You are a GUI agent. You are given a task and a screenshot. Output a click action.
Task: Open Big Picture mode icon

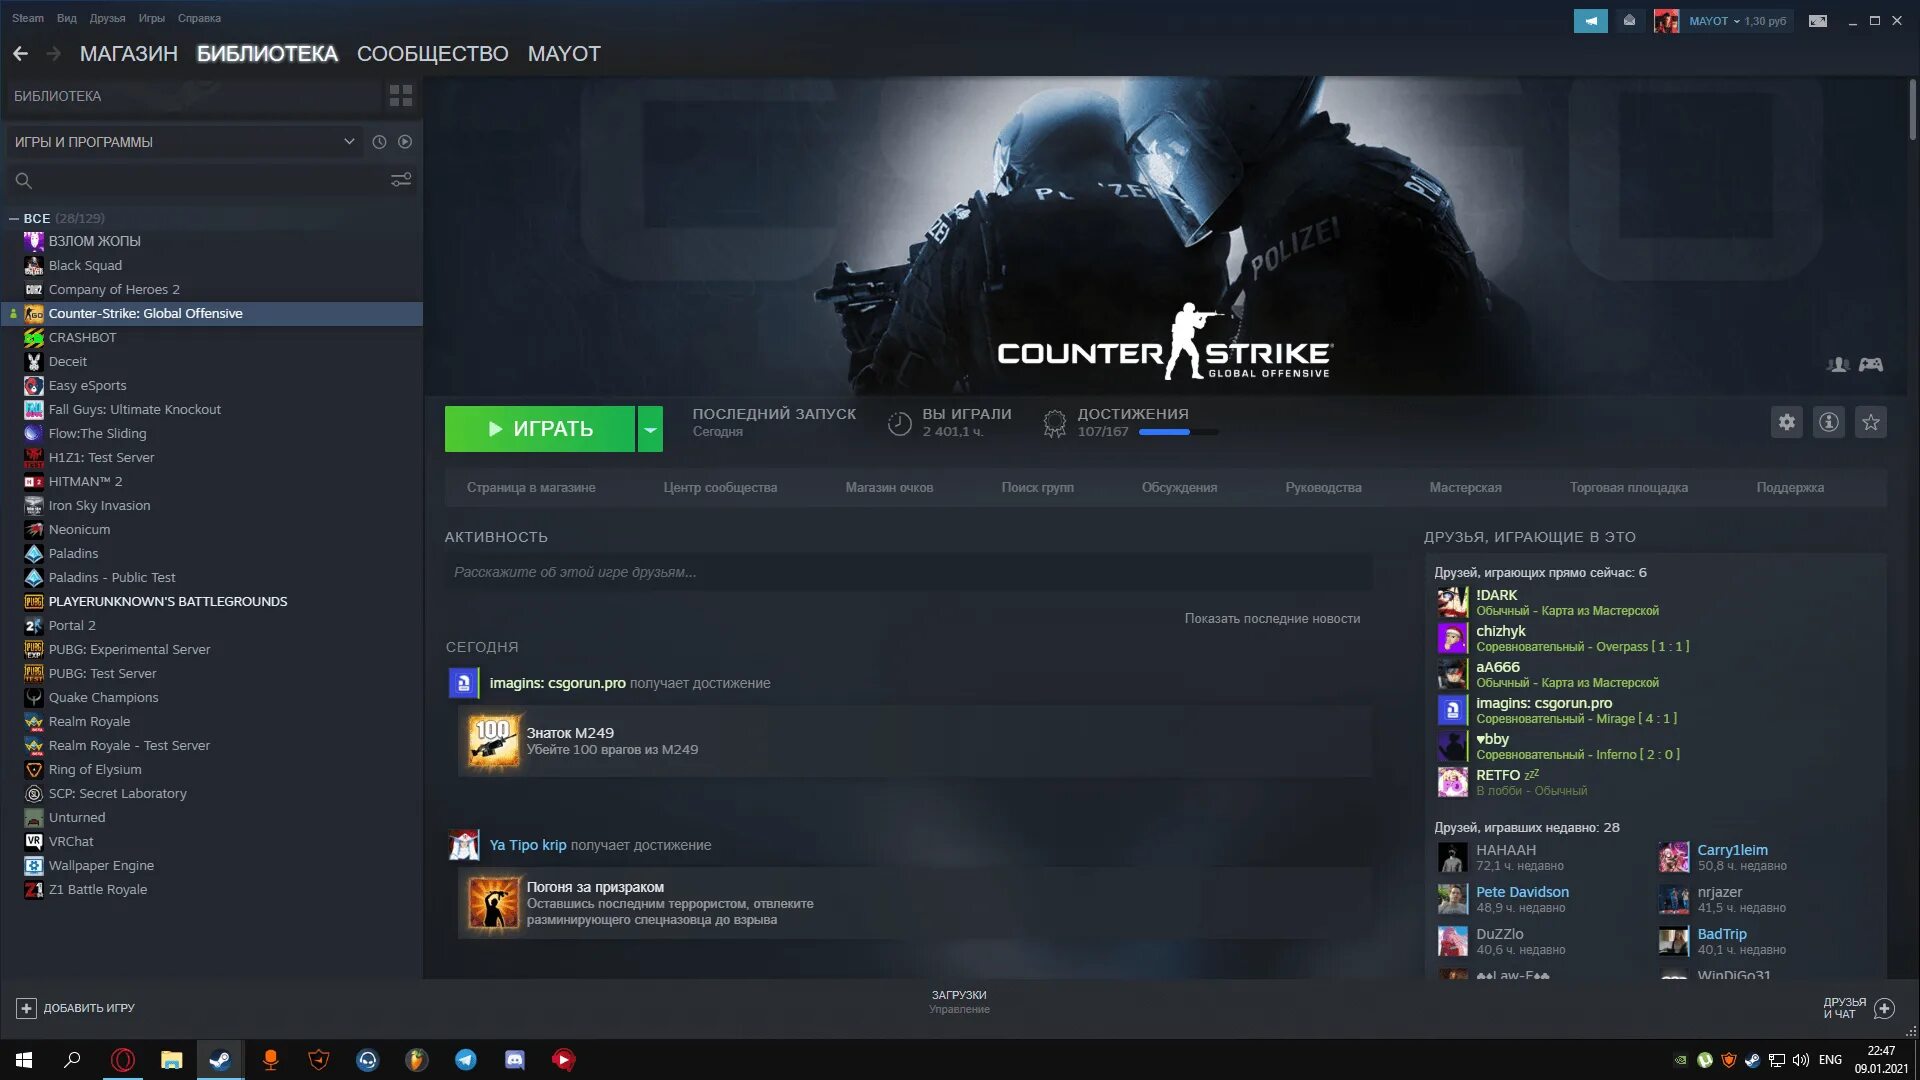1818,20
